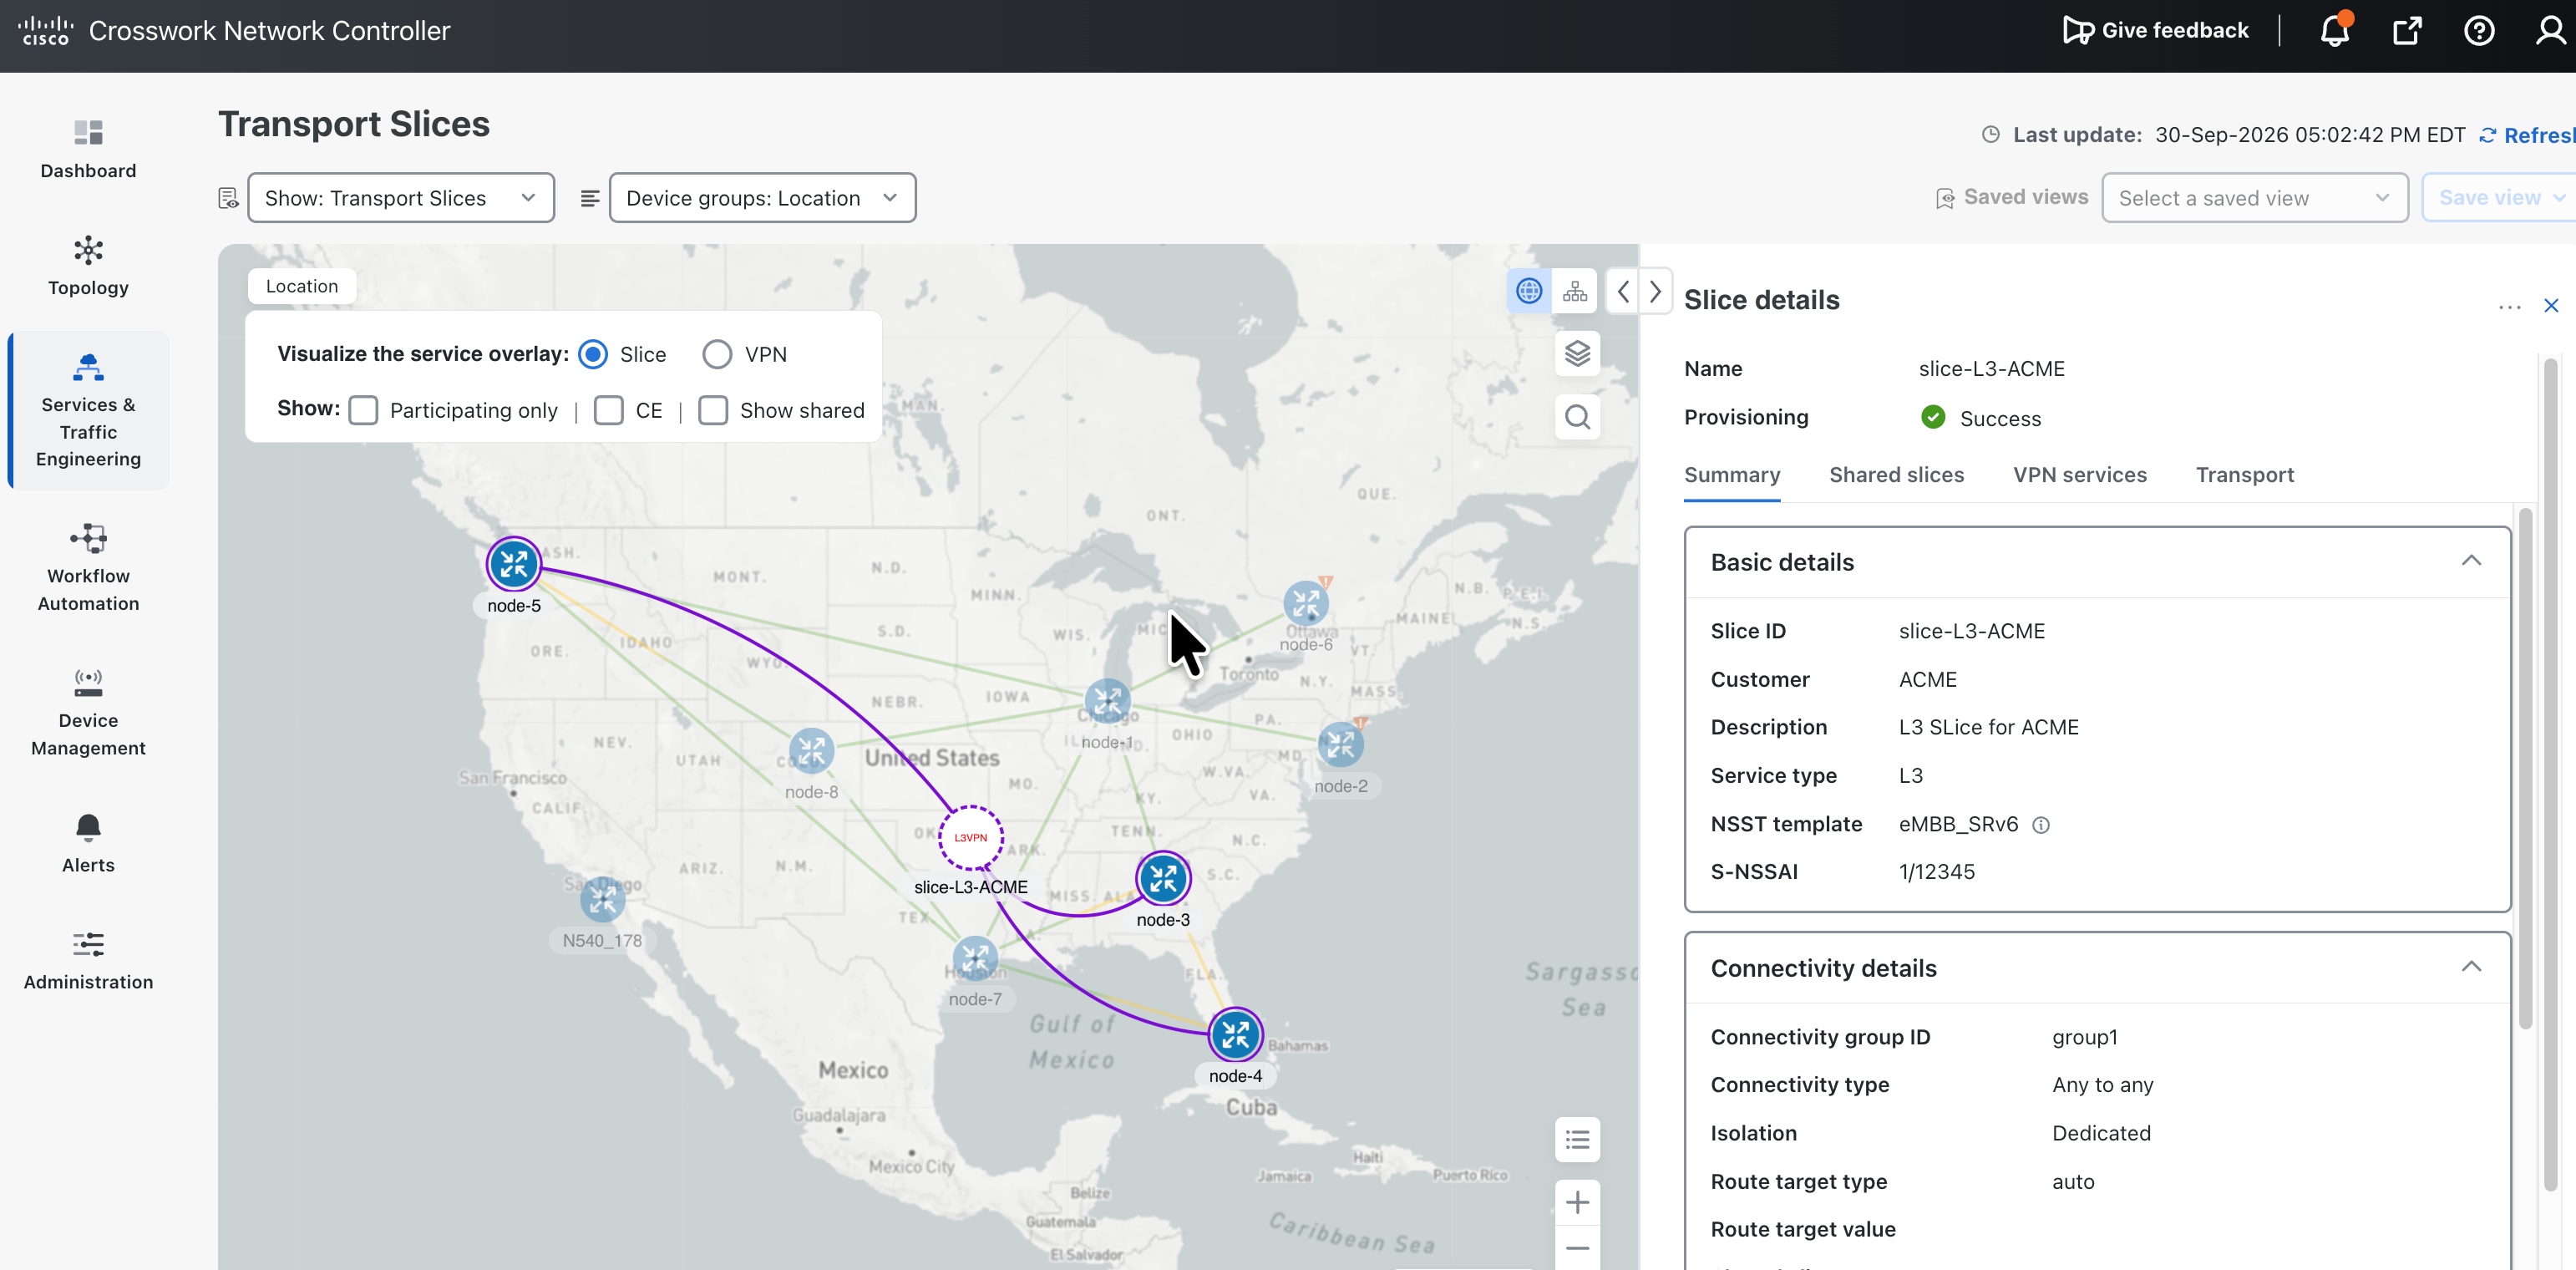Select the VPN overlay radio button
Image resolution: width=2576 pixels, height=1270 pixels.
click(x=717, y=354)
